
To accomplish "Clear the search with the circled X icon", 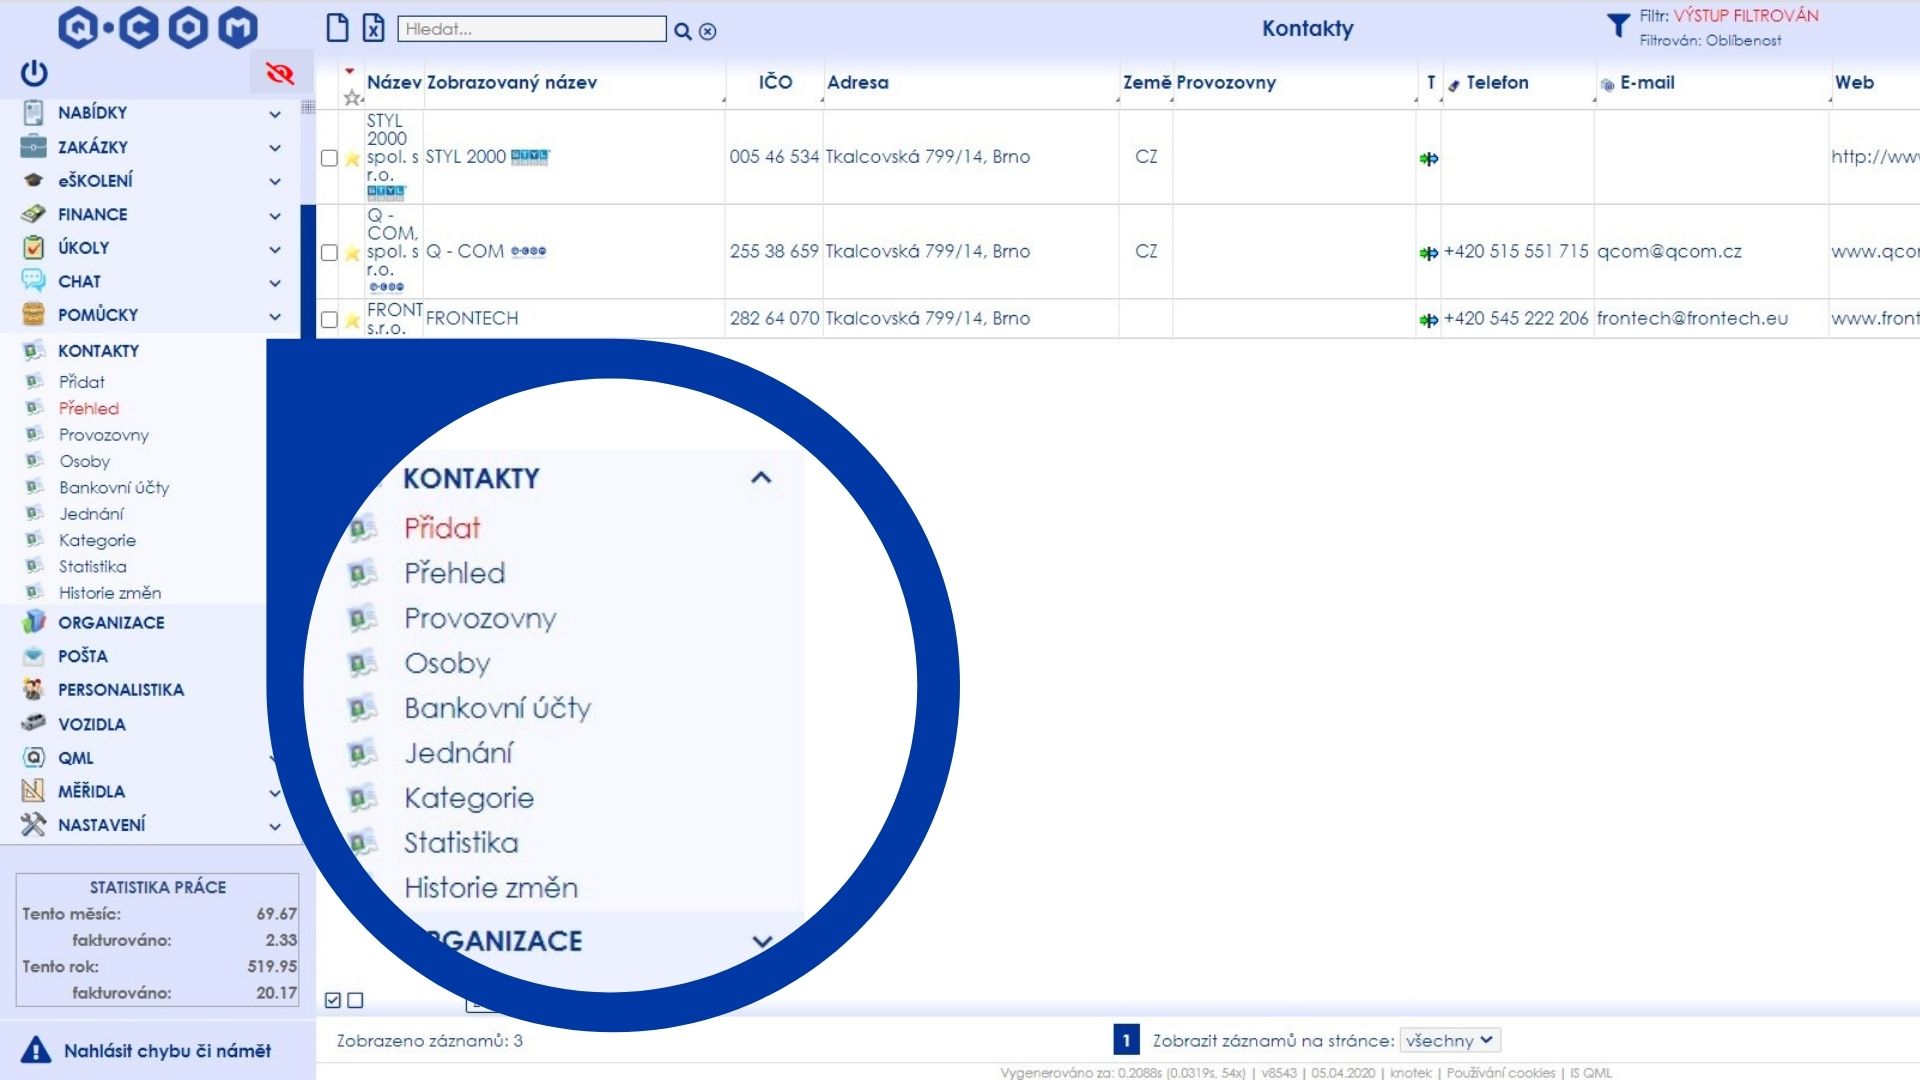I will point(708,31).
